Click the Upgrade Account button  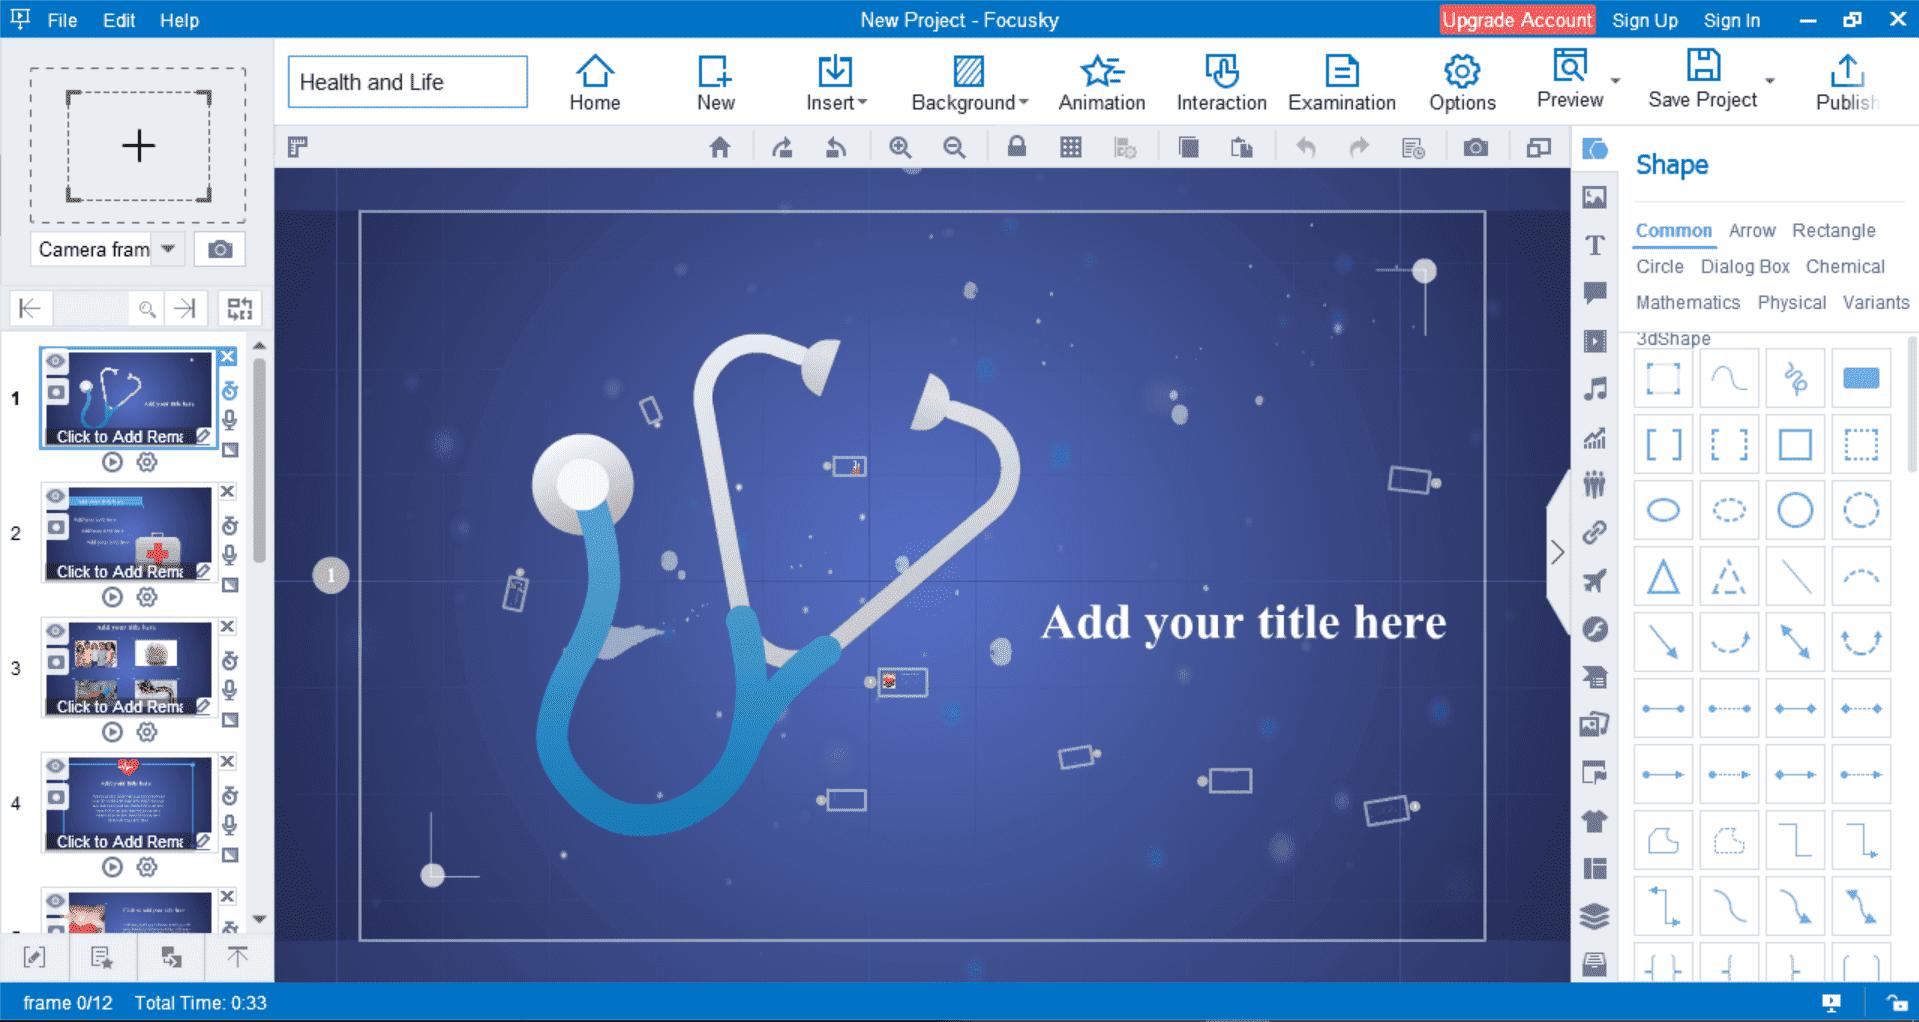point(1516,20)
